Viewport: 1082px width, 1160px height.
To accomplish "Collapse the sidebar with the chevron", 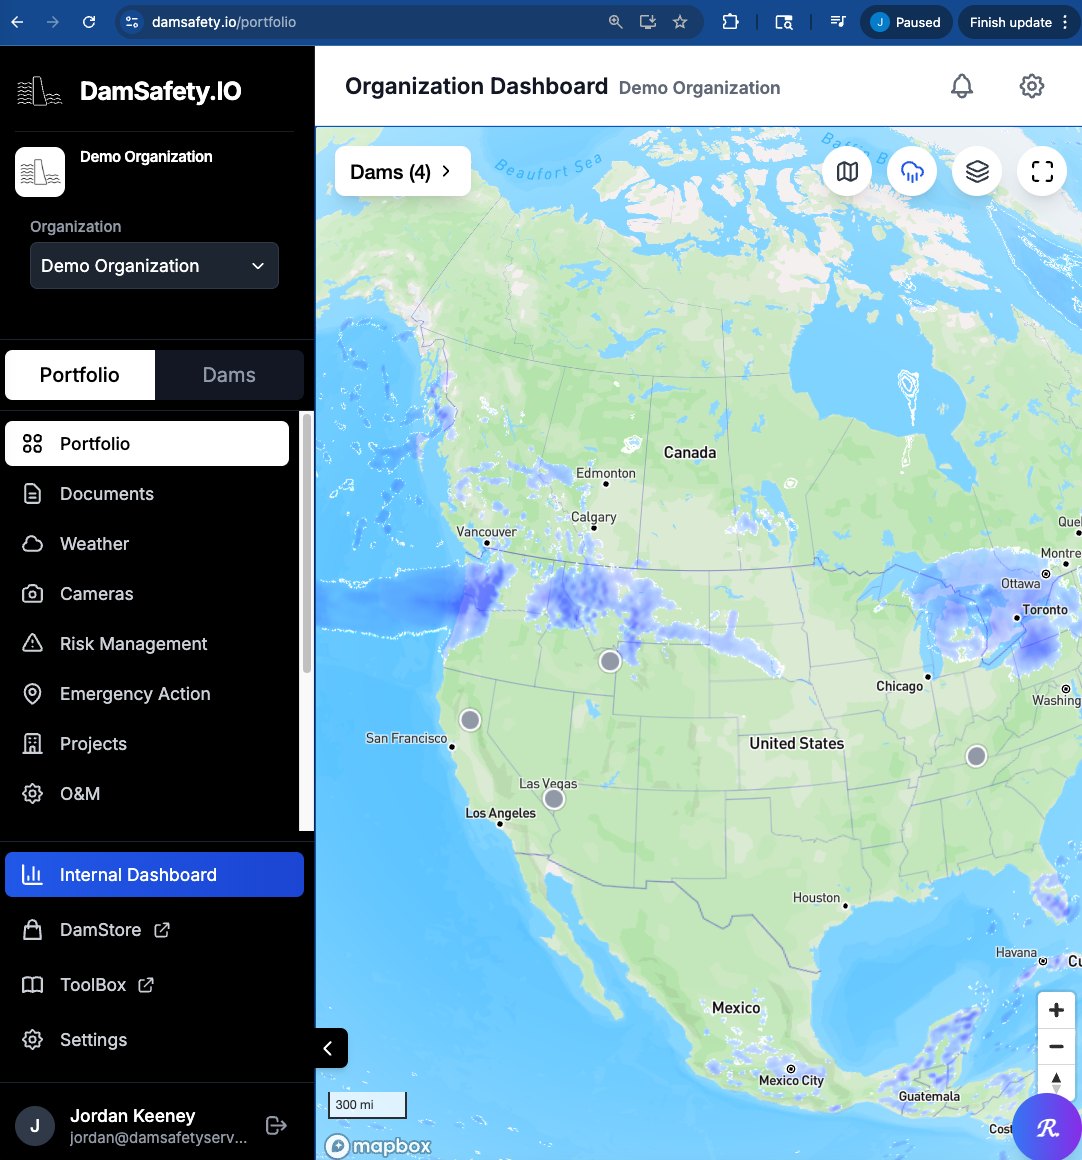I will coord(329,1048).
